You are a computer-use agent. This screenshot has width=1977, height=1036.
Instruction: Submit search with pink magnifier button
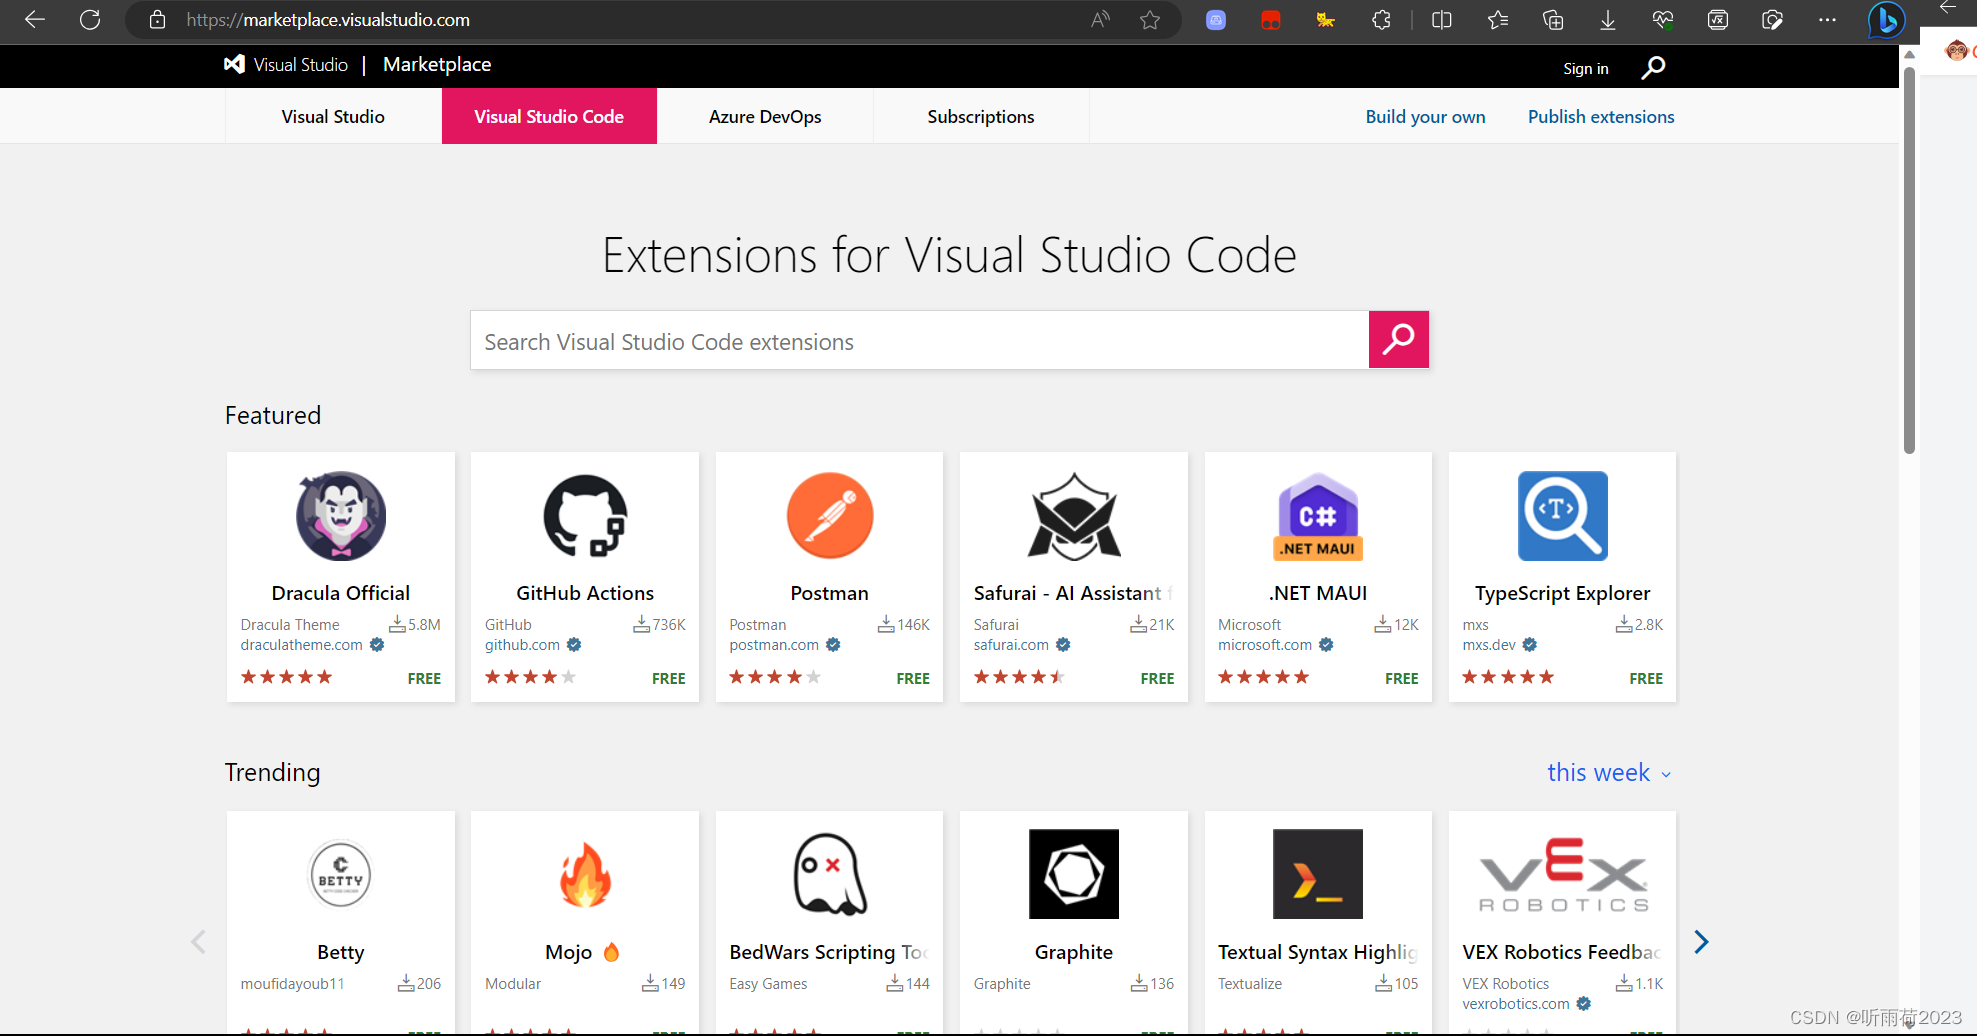1398,340
